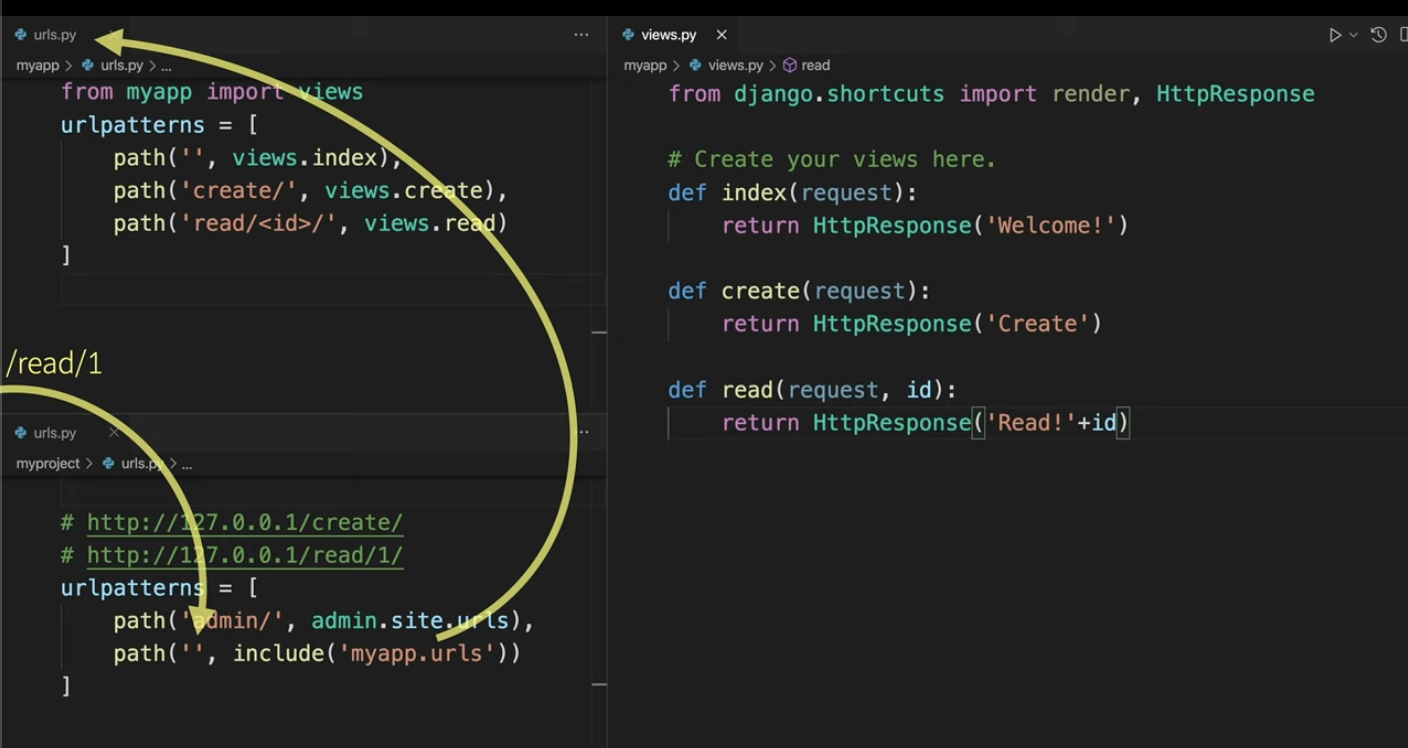Open the myapp breadcrumb above views.py code
1408x748 pixels.
(645, 65)
